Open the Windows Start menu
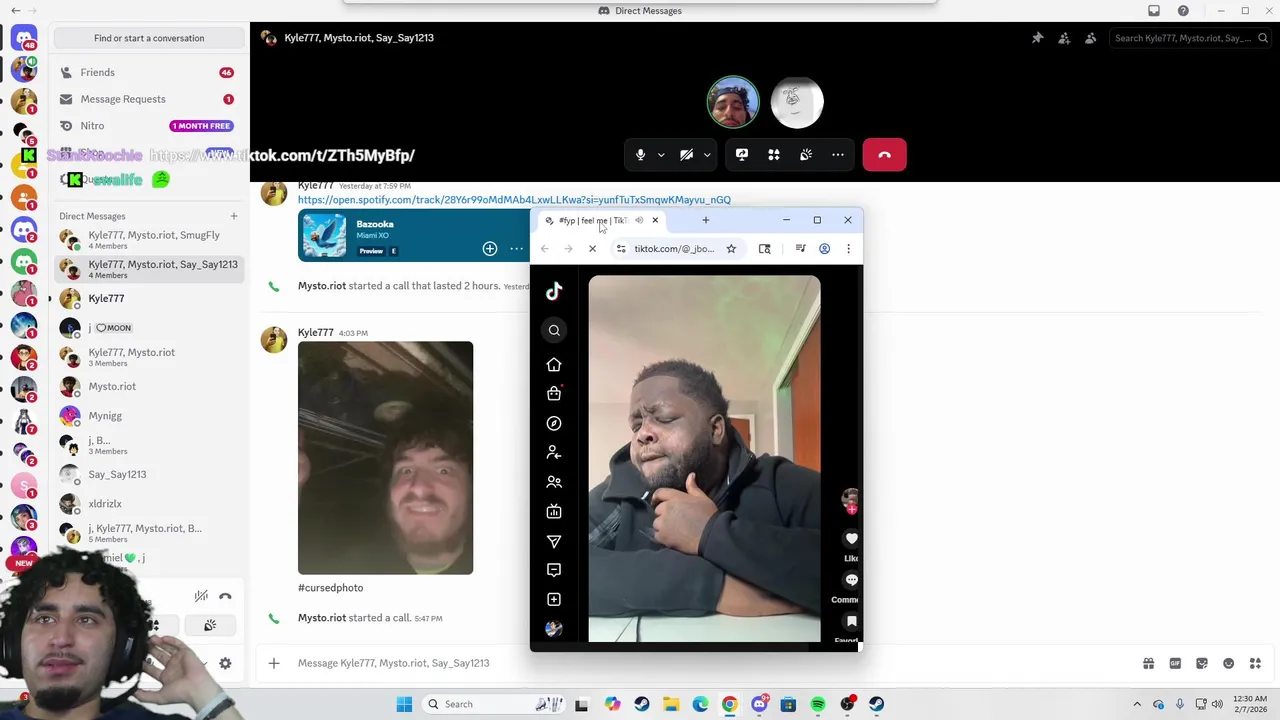This screenshot has height=720, width=1280. (x=404, y=704)
